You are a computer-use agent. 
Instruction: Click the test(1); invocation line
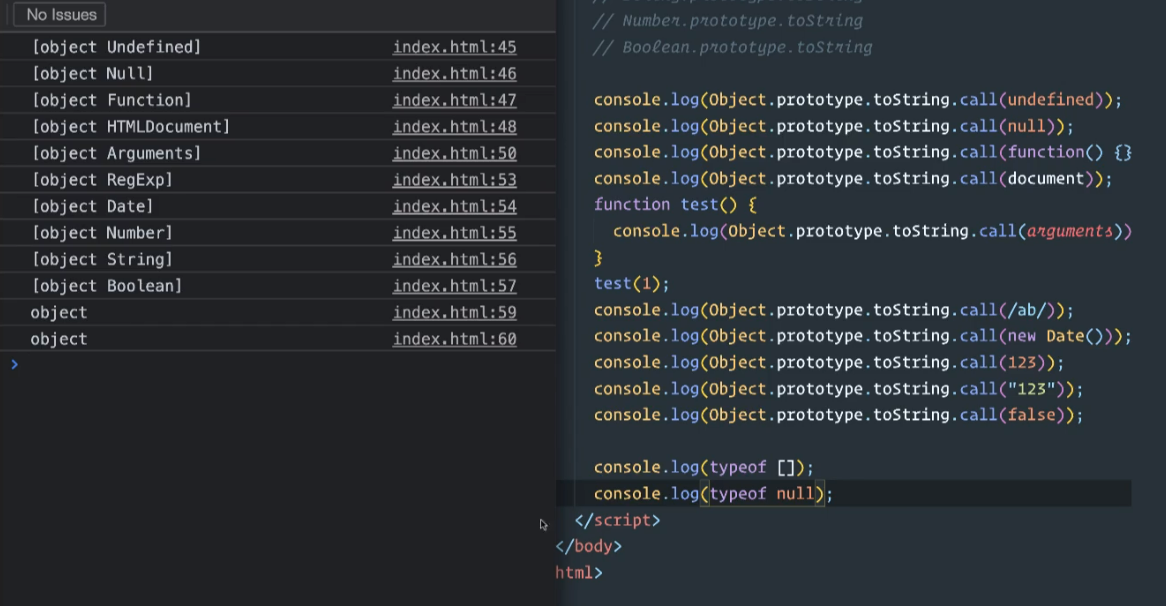coord(631,284)
